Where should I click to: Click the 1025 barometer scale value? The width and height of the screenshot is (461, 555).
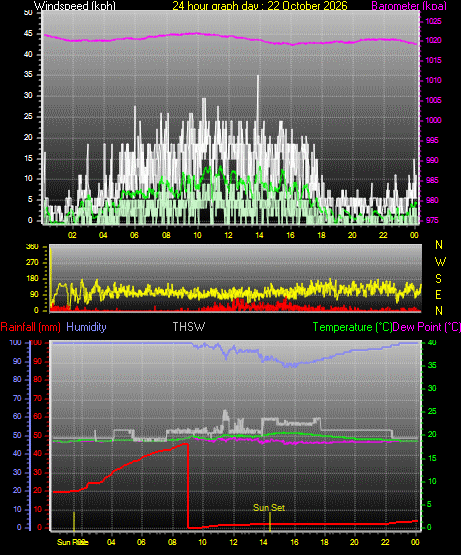click(433, 22)
